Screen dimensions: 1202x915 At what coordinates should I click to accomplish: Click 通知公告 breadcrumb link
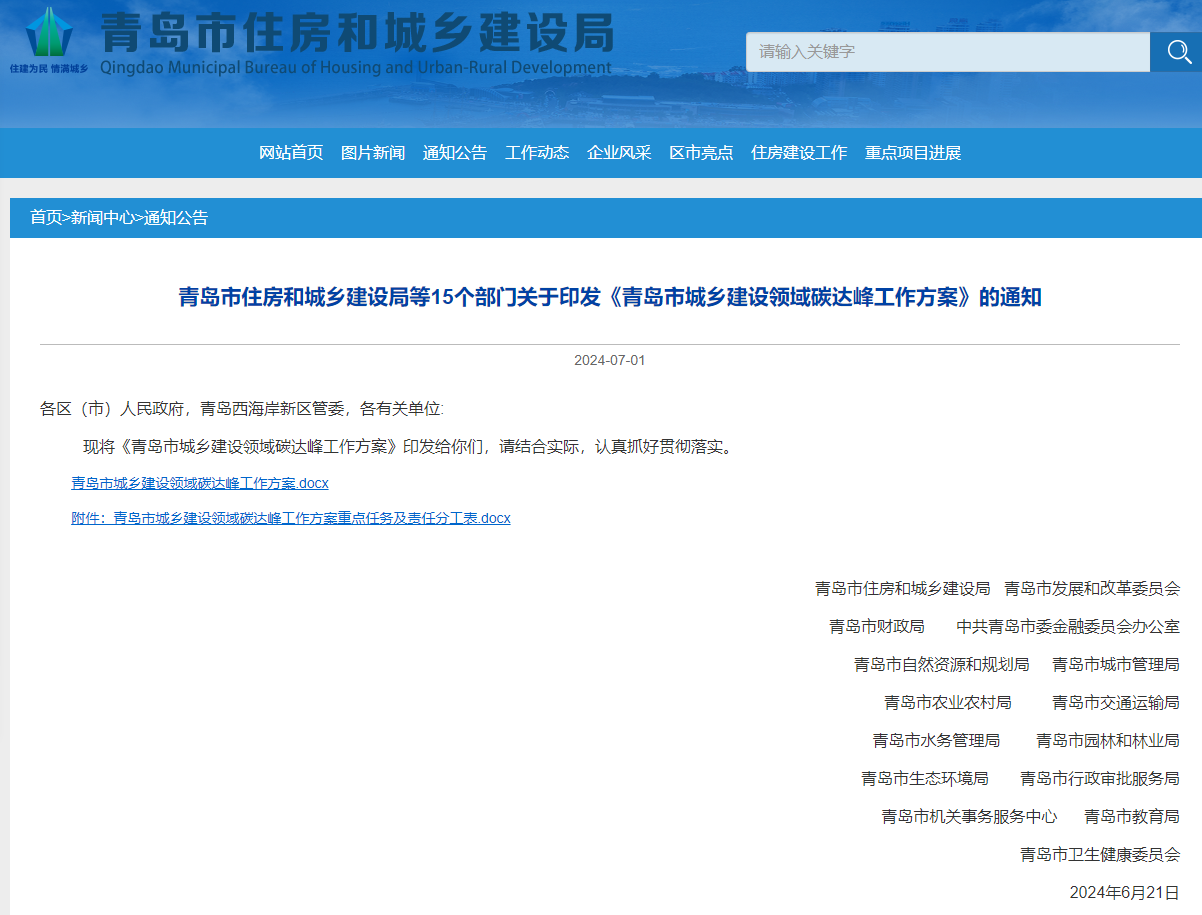click(x=176, y=217)
